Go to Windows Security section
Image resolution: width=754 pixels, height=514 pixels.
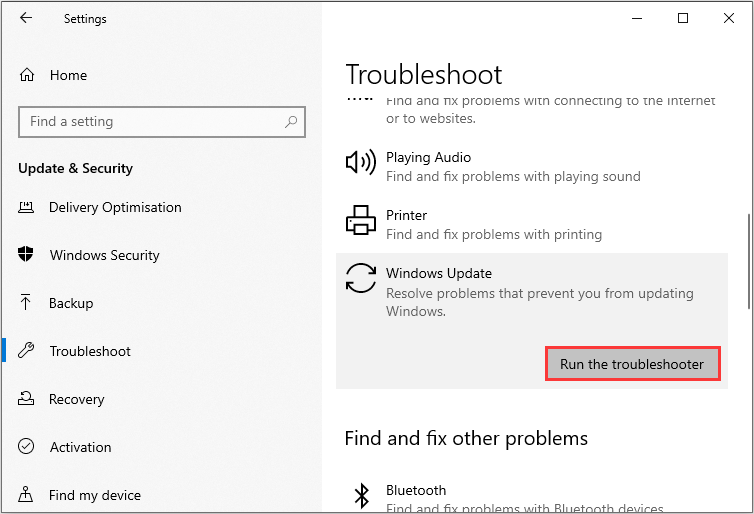104,255
